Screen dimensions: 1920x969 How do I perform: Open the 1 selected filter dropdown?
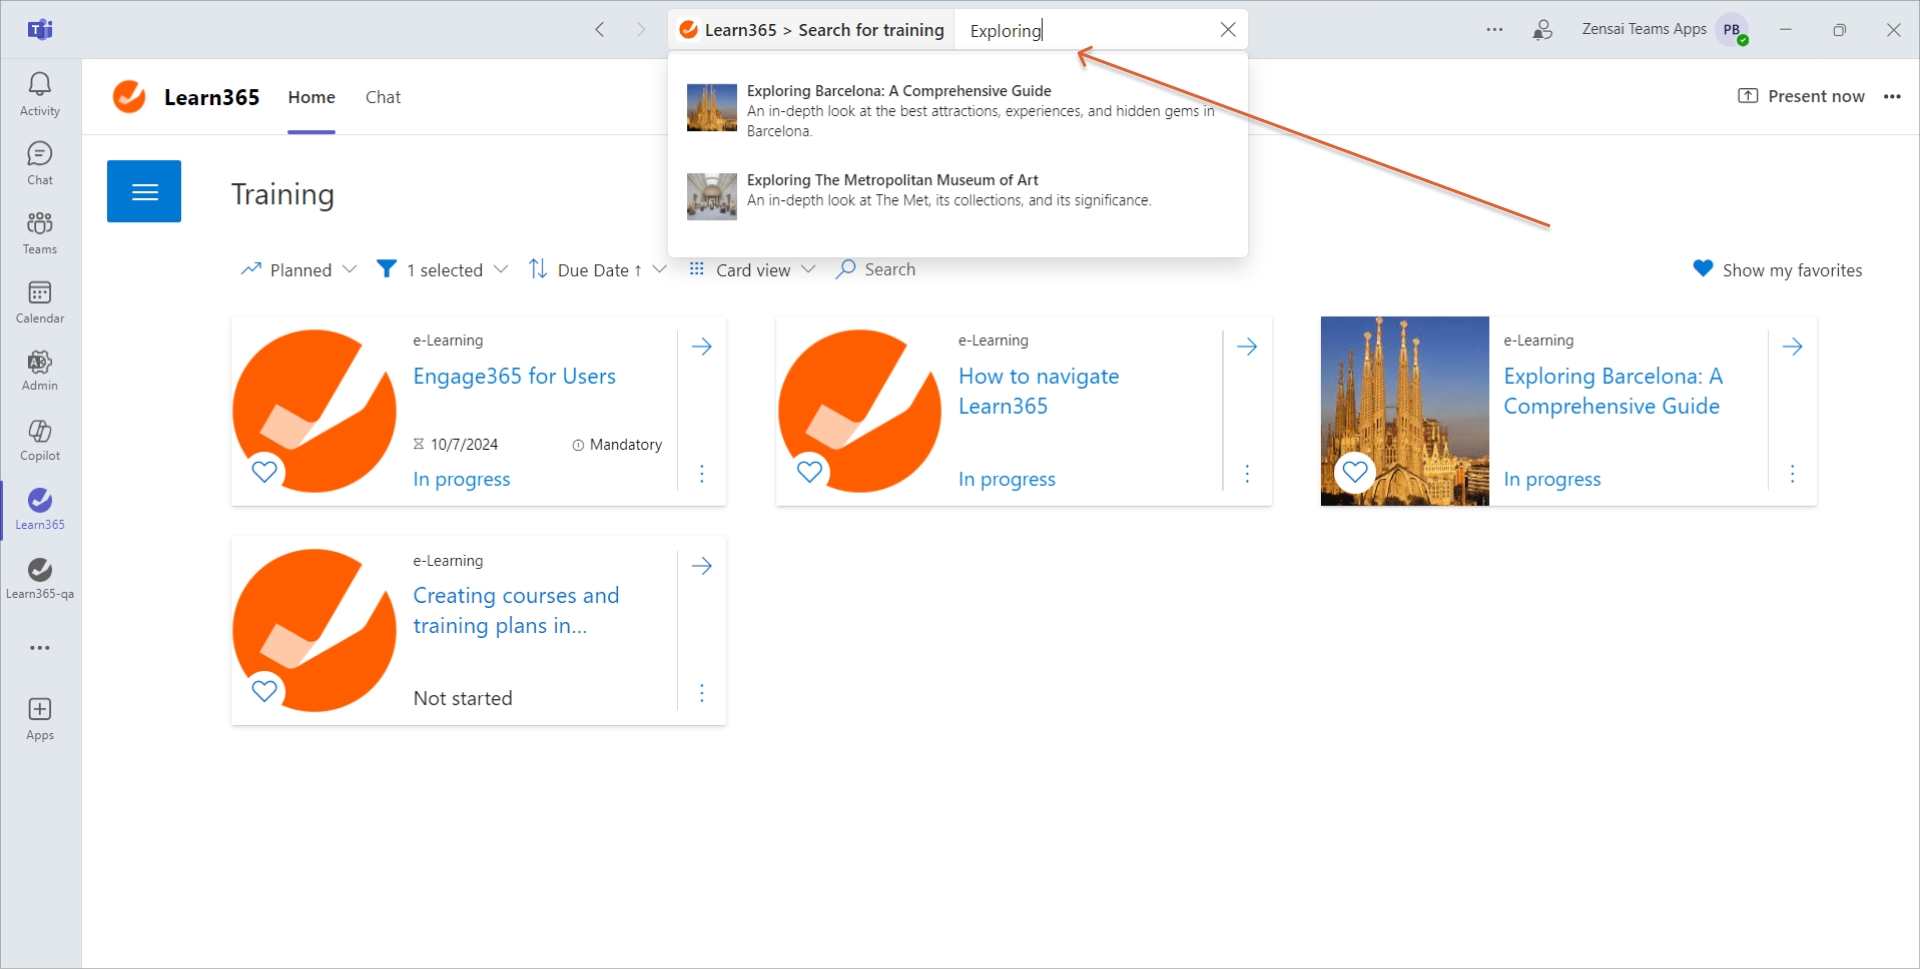443,270
